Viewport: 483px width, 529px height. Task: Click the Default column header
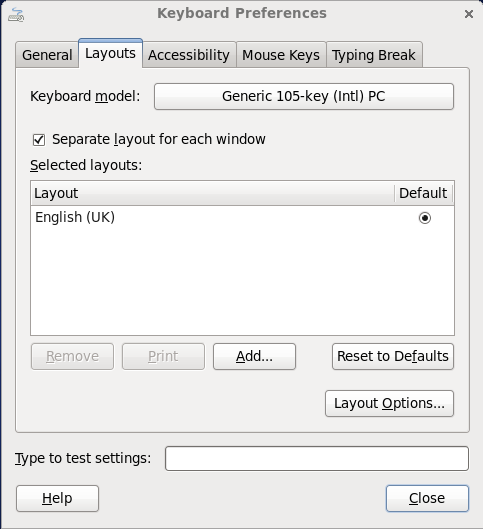point(424,193)
